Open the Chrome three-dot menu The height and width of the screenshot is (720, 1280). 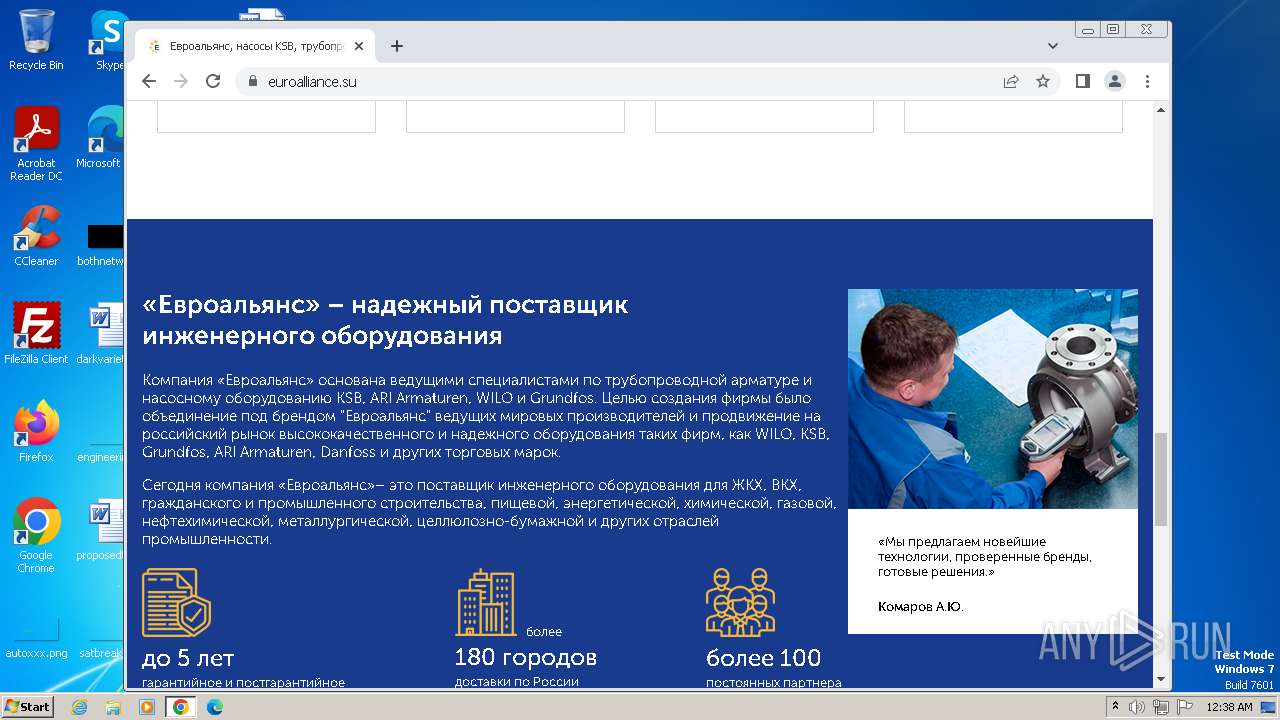coord(1147,82)
